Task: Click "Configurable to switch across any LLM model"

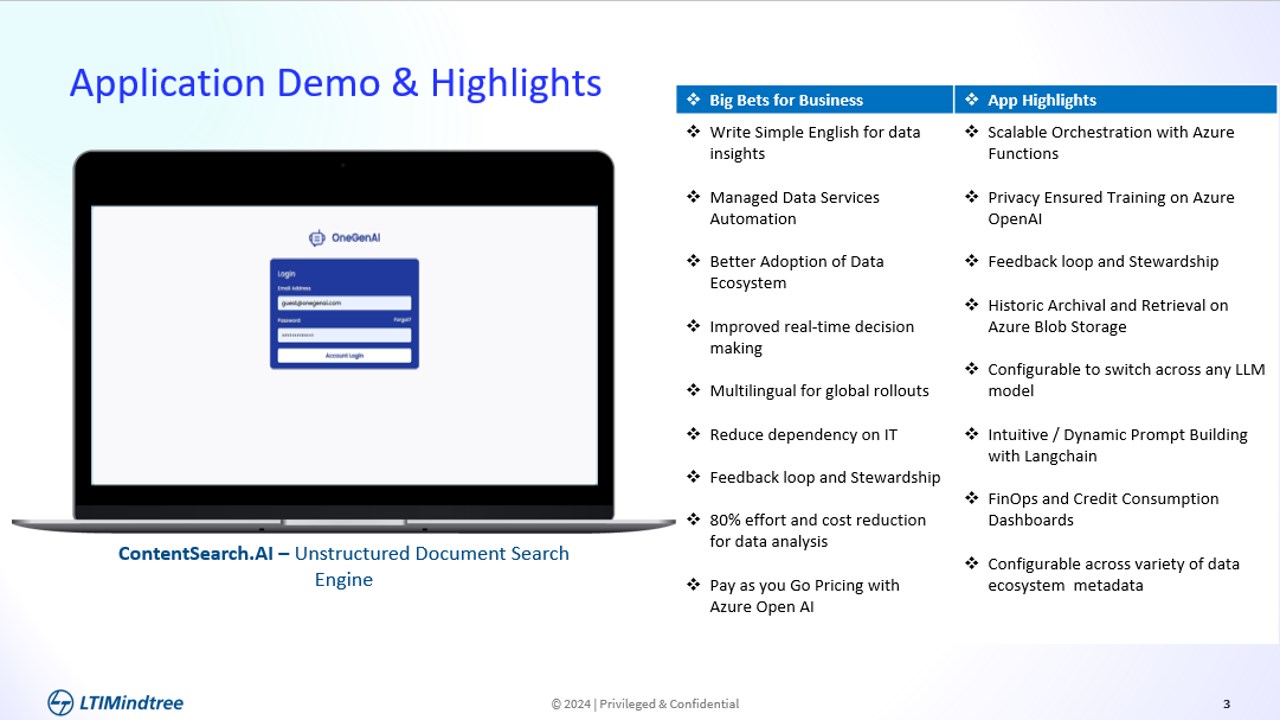Action: tap(1126, 380)
